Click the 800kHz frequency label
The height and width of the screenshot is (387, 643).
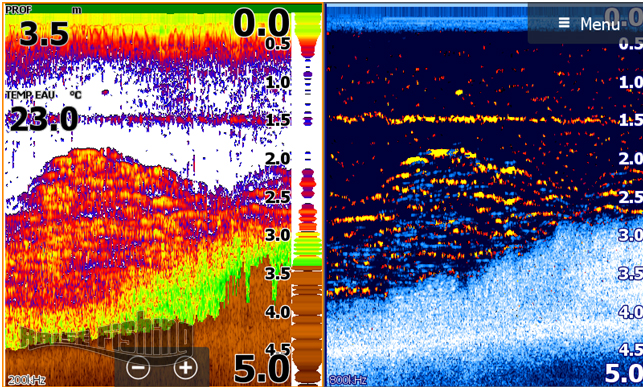point(348,380)
